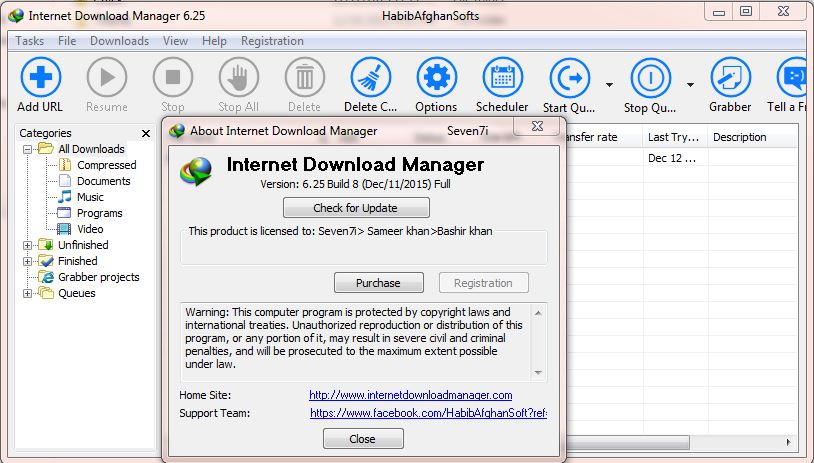814x463 pixels.
Task: Close the Categories panel with X
Action: point(146,134)
